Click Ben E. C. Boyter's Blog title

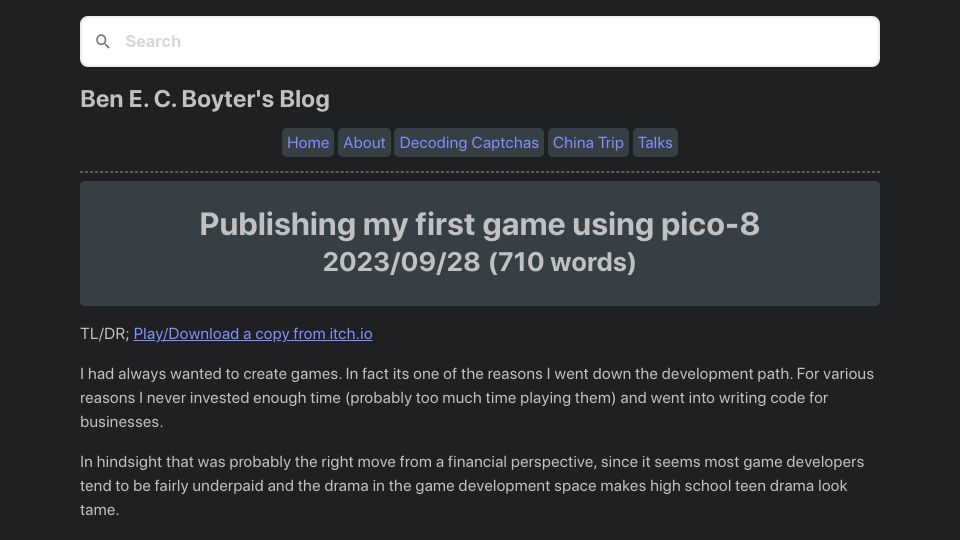pos(205,99)
